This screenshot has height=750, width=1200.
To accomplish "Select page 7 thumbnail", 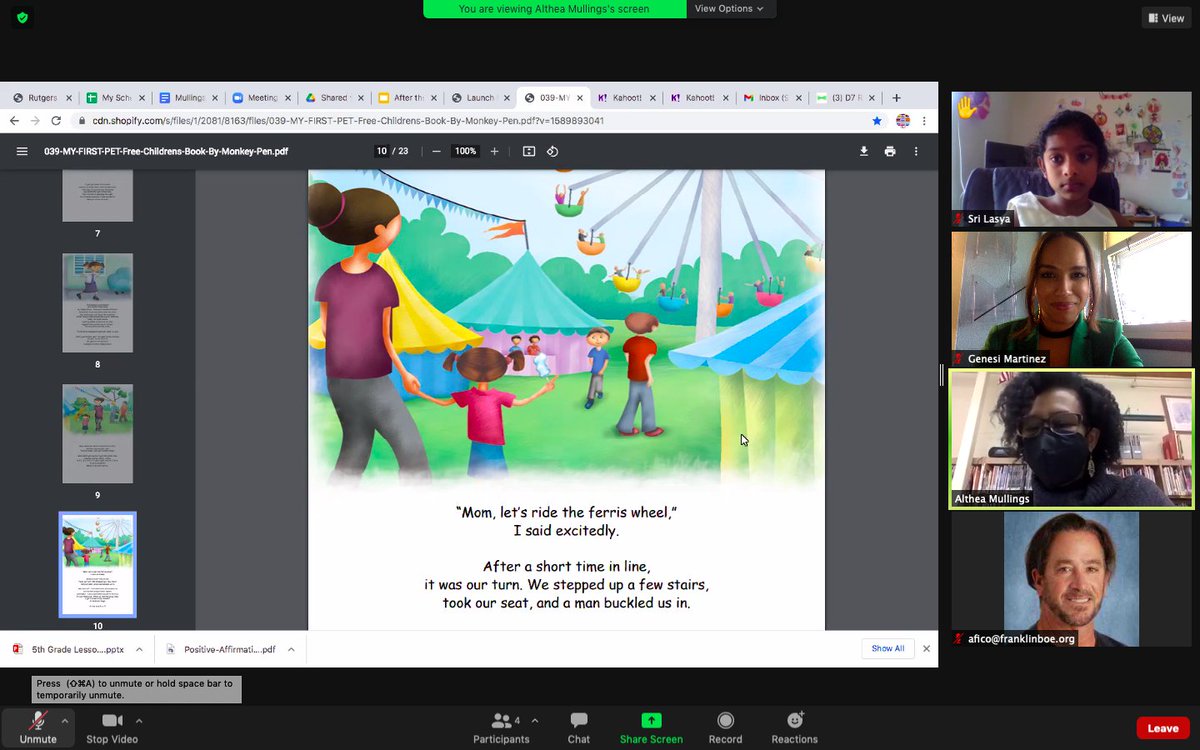I will tap(97, 195).
